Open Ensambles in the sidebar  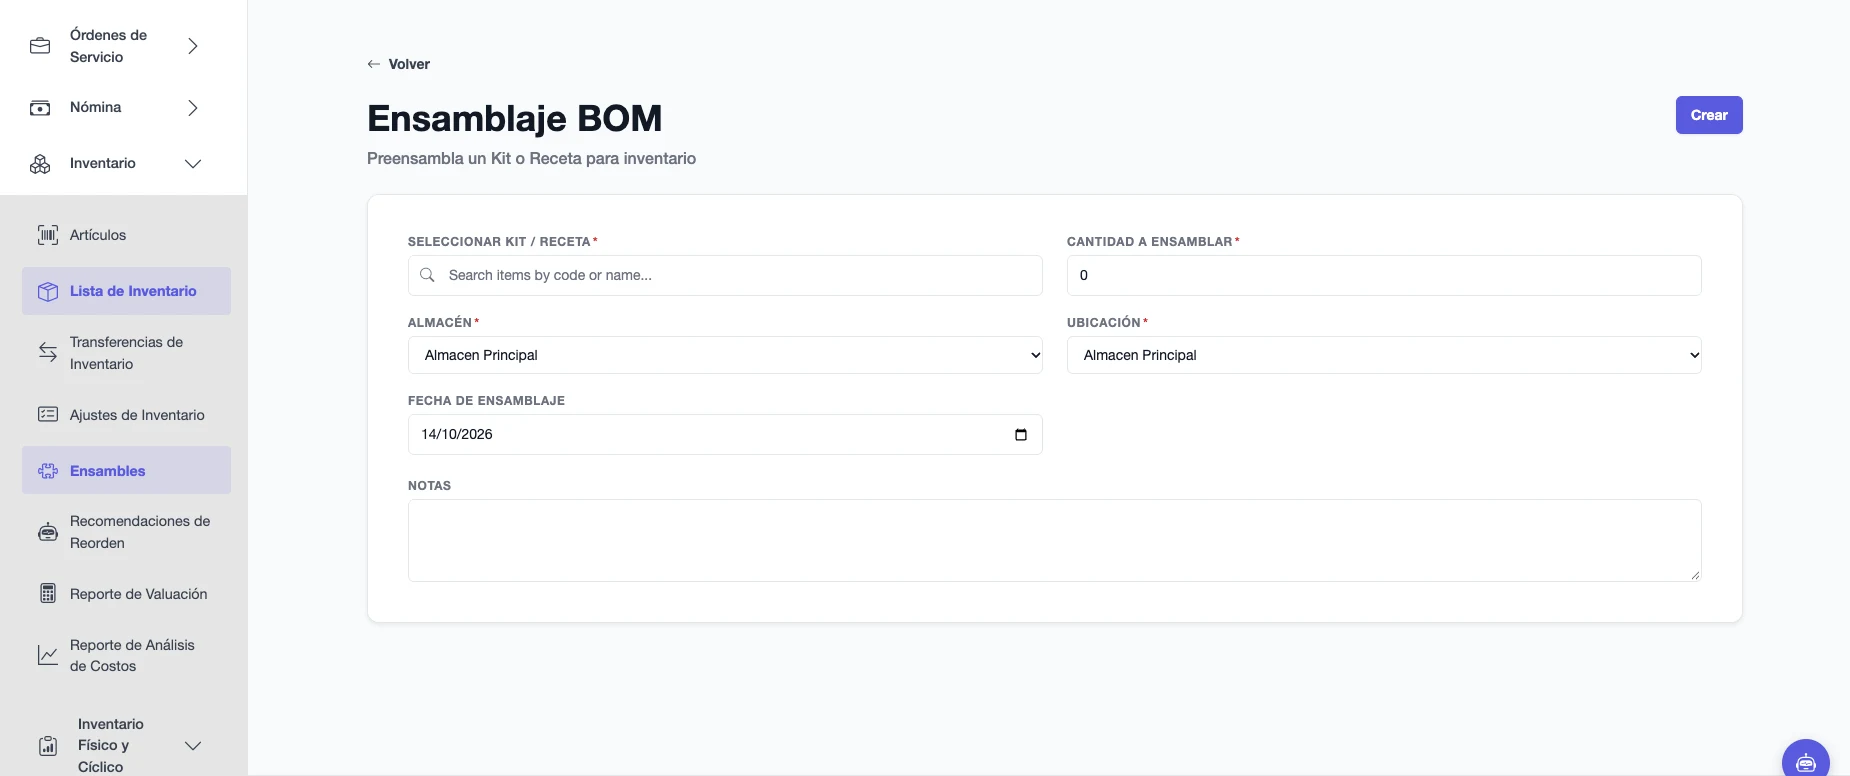(126, 471)
